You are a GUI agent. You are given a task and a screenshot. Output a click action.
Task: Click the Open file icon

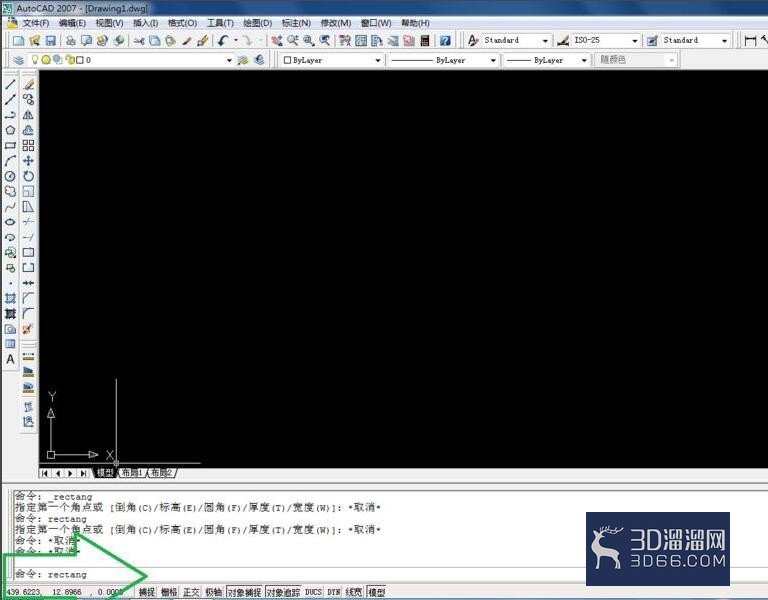pyautogui.click(x=35, y=41)
